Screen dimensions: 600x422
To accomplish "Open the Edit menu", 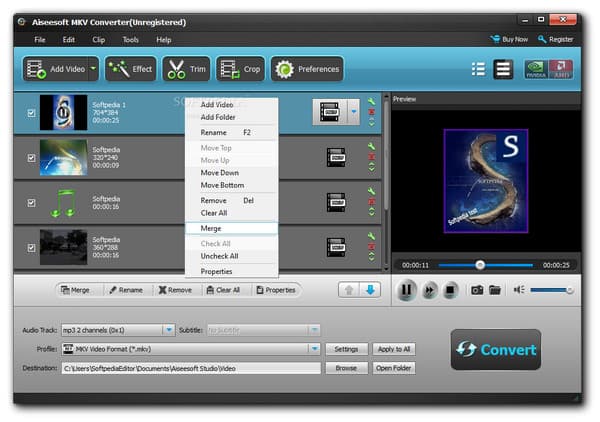I will click(69, 39).
